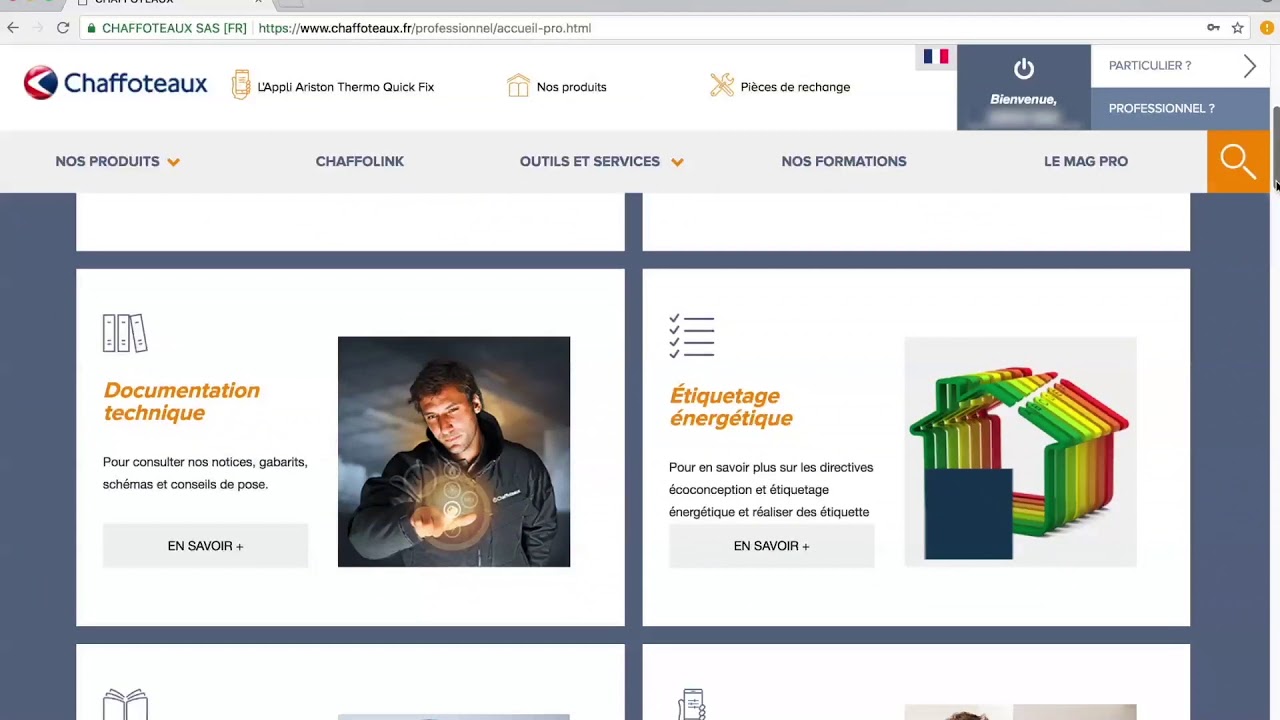This screenshot has width=1280, height=720.
Task: Click the checklist icon above Étiquetage énergétique
Action: 691,336
